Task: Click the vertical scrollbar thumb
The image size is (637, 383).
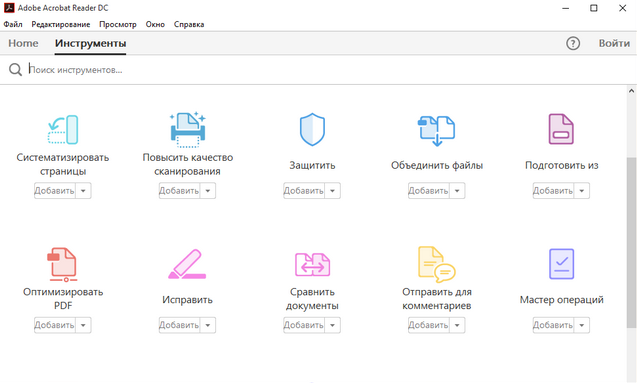Action: click(x=631, y=242)
